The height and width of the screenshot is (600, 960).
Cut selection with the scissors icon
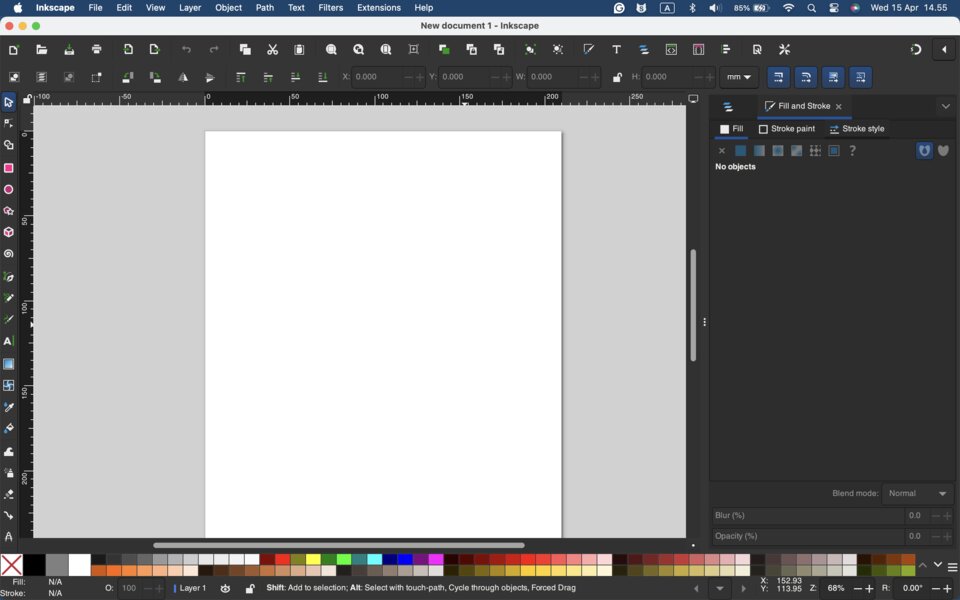coord(272,50)
